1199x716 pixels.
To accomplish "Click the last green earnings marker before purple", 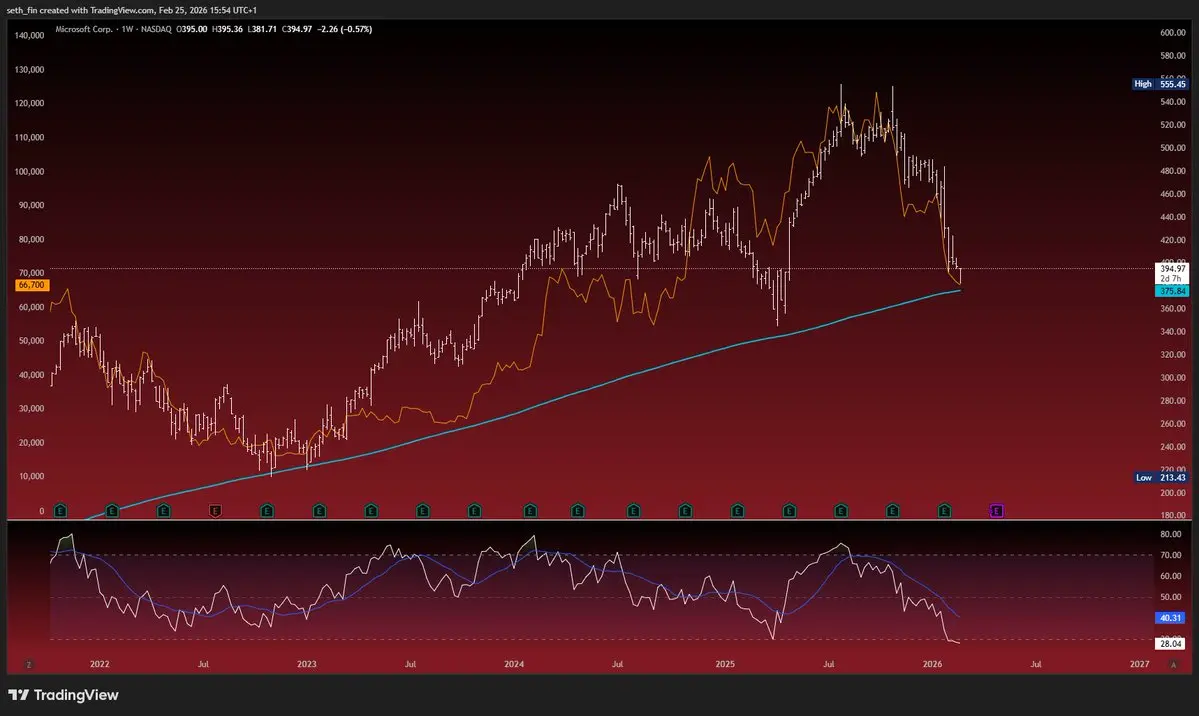I will point(944,511).
